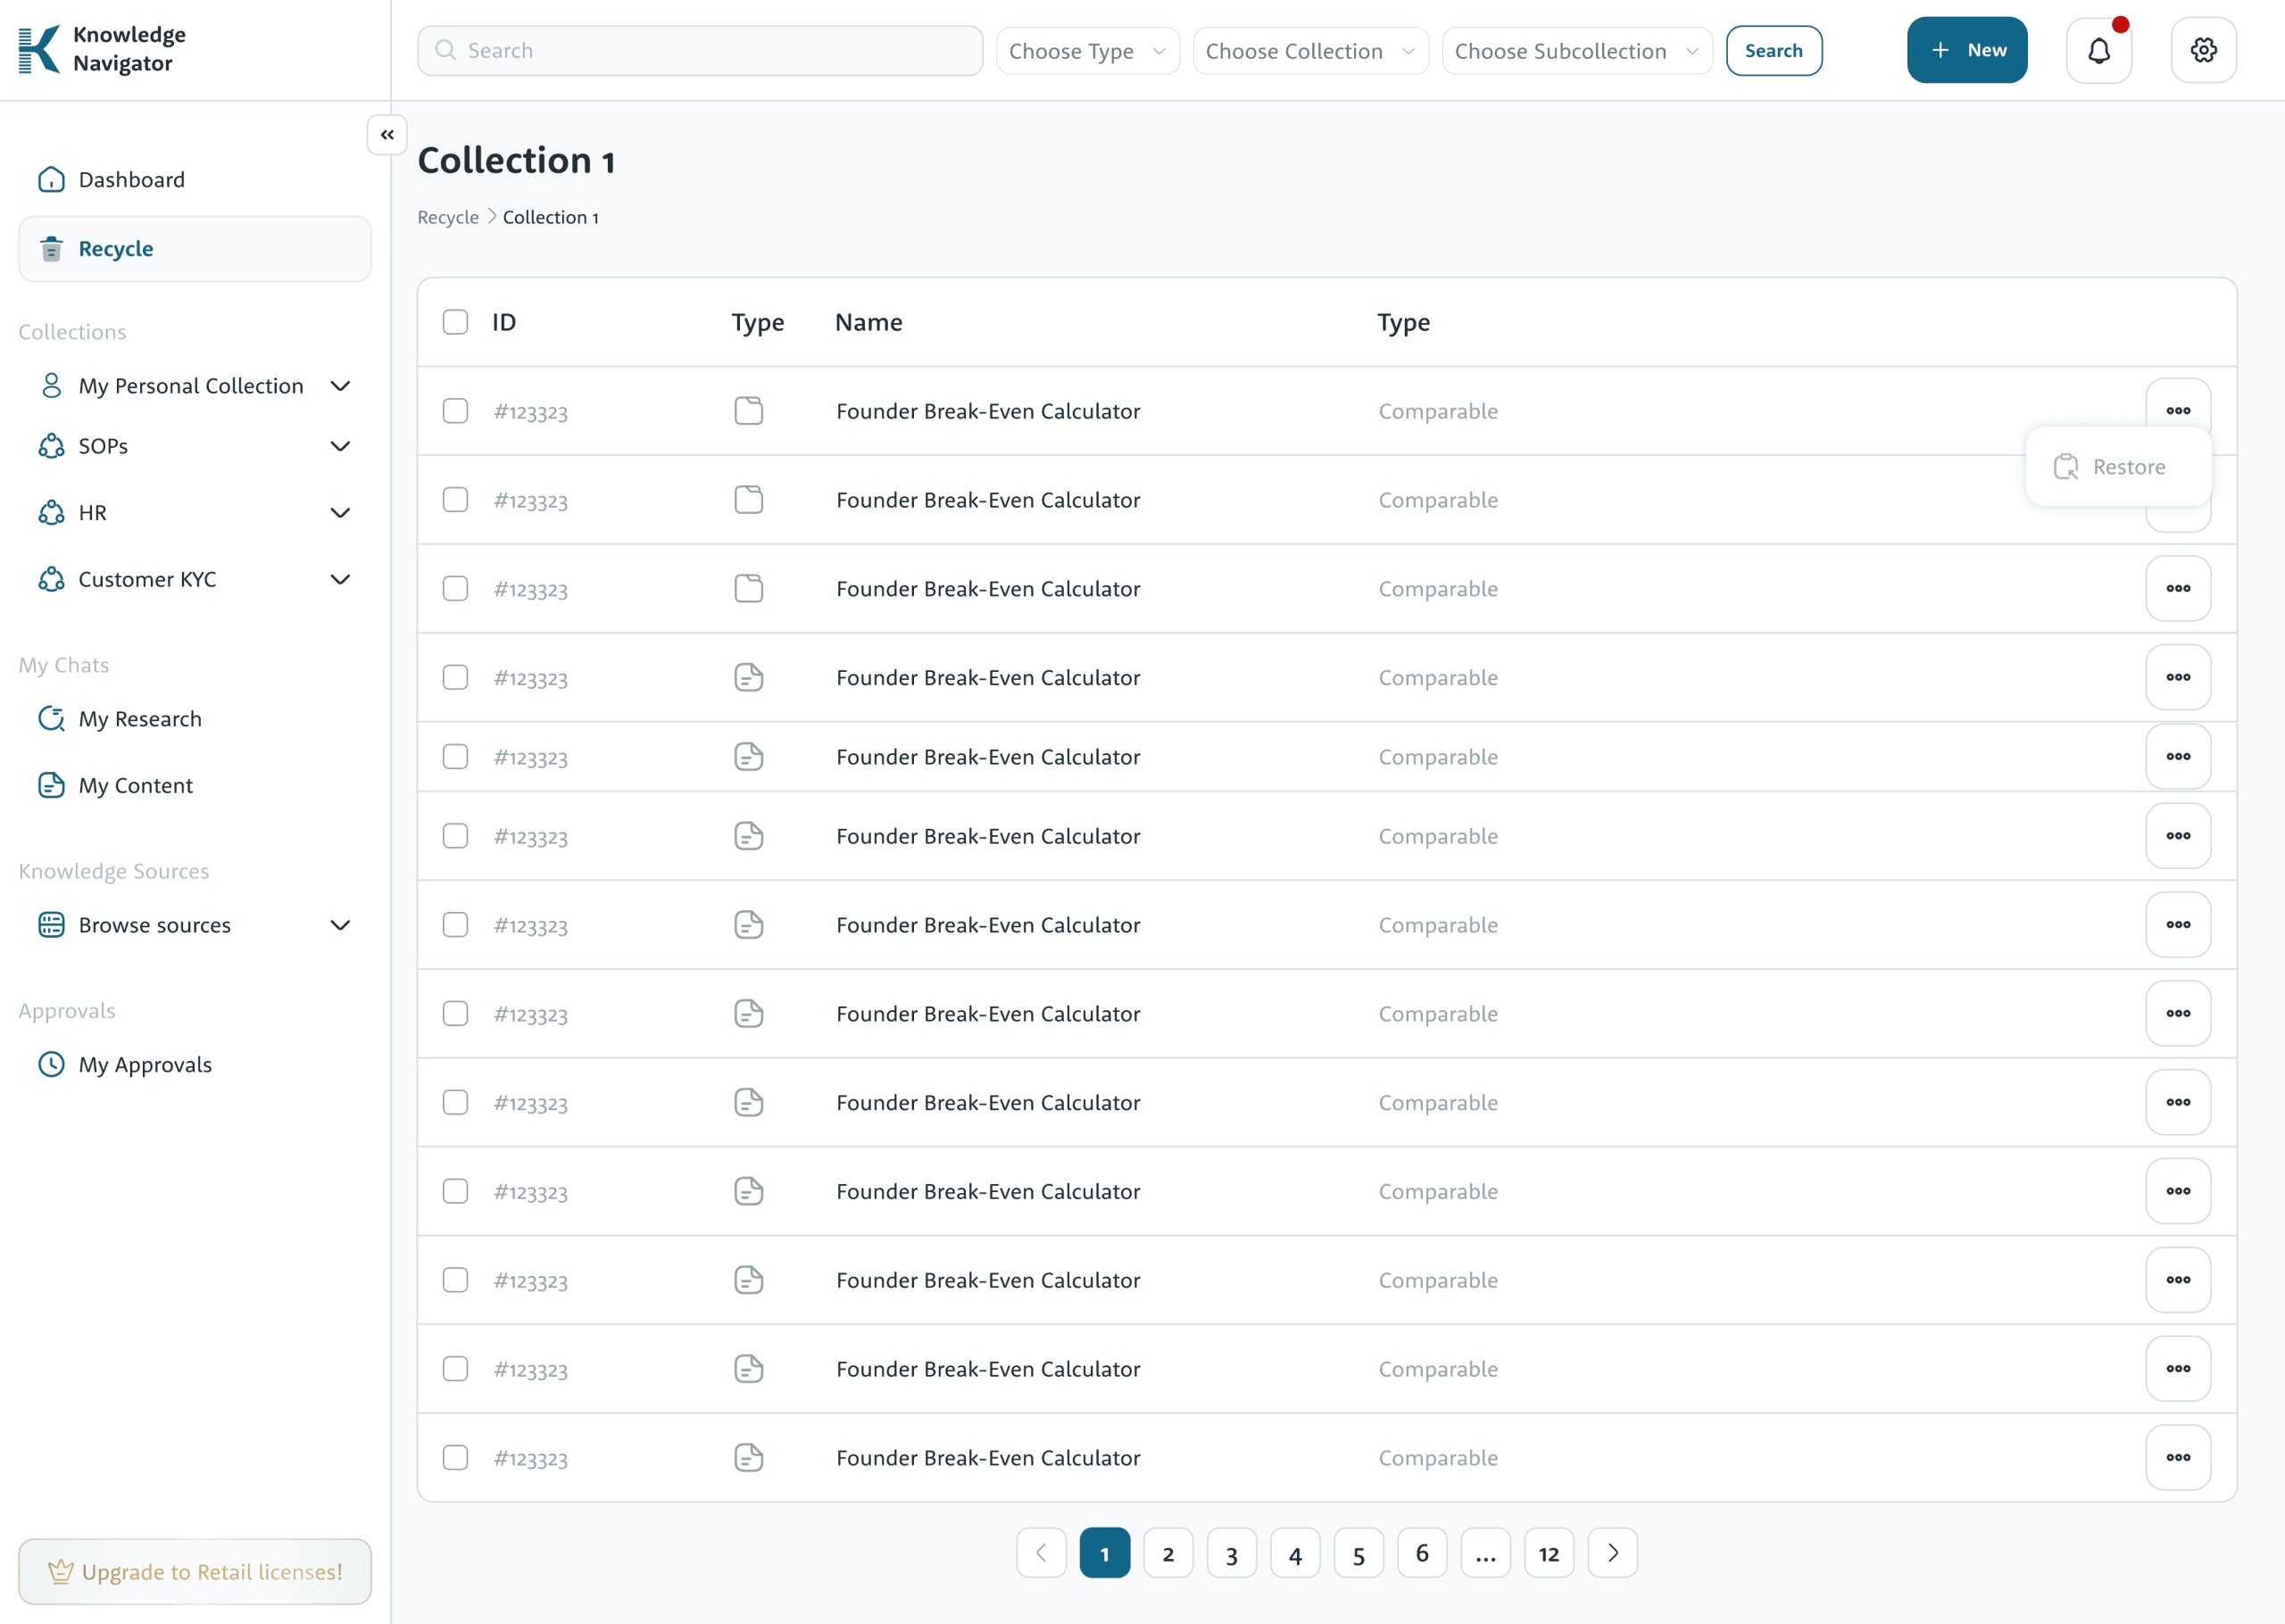The width and height of the screenshot is (2285, 1624).
Task: Check the first row's checkbox
Action: [x=455, y=411]
